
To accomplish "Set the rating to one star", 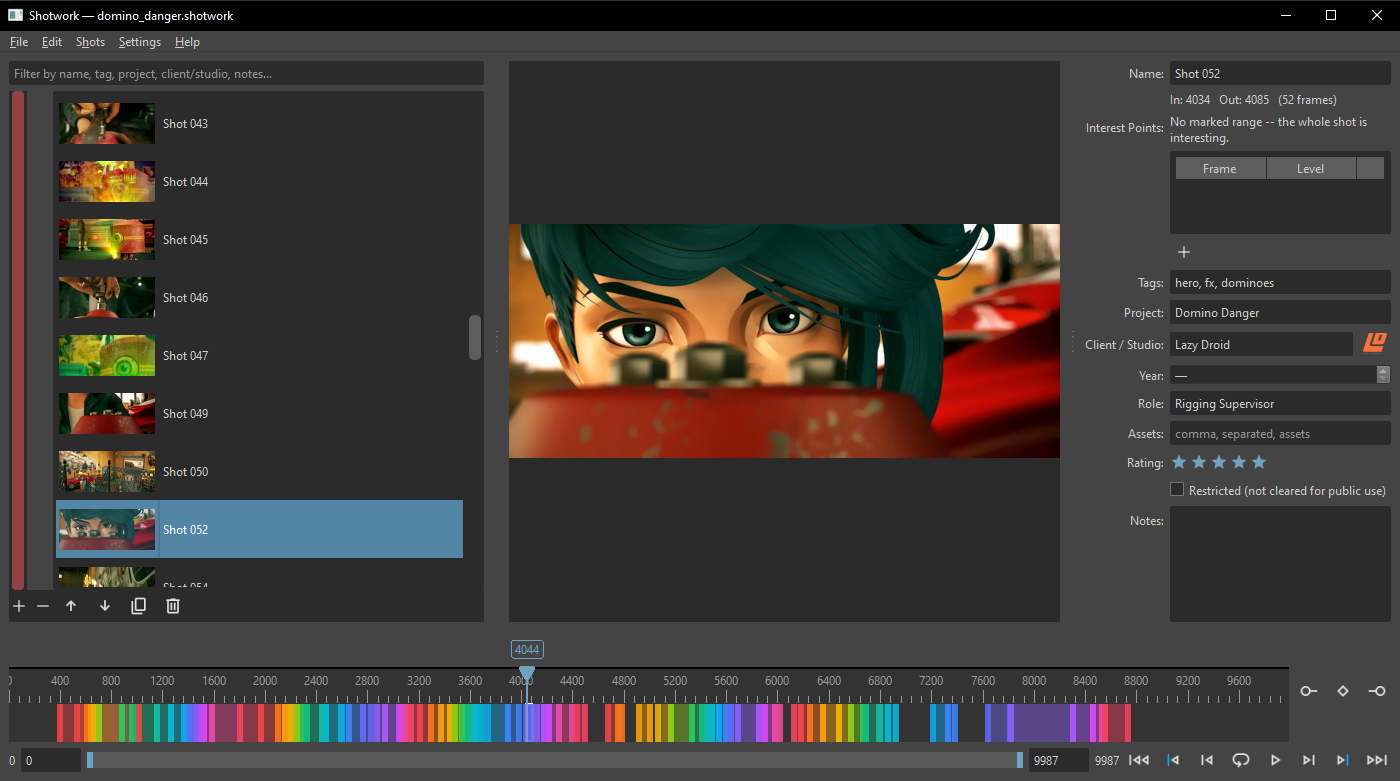I will pyautogui.click(x=1179, y=462).
